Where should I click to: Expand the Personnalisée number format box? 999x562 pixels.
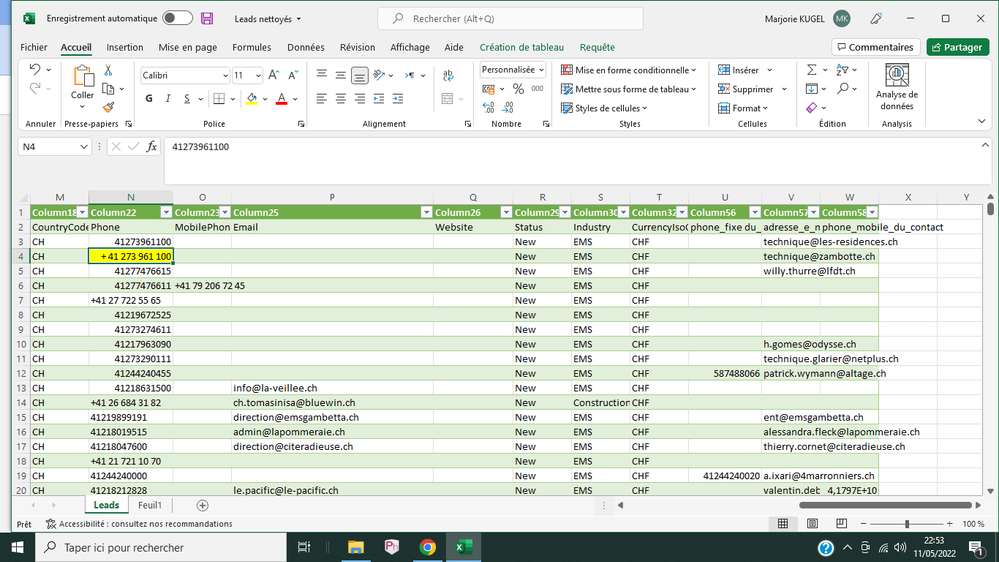540,70
